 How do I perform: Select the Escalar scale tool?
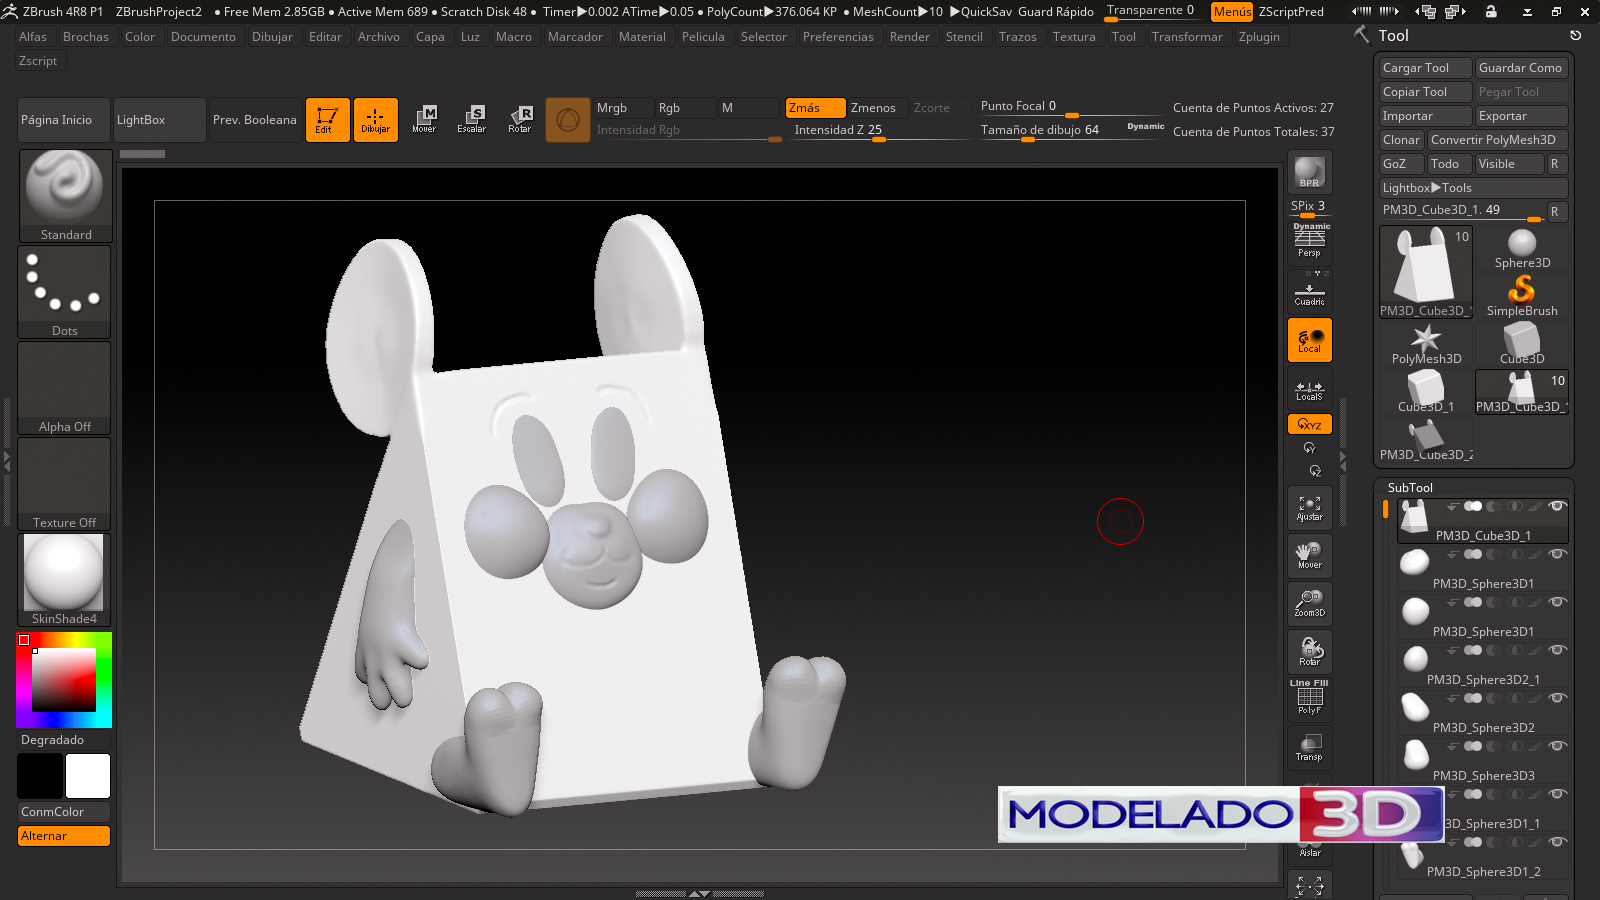coord(471,119)
